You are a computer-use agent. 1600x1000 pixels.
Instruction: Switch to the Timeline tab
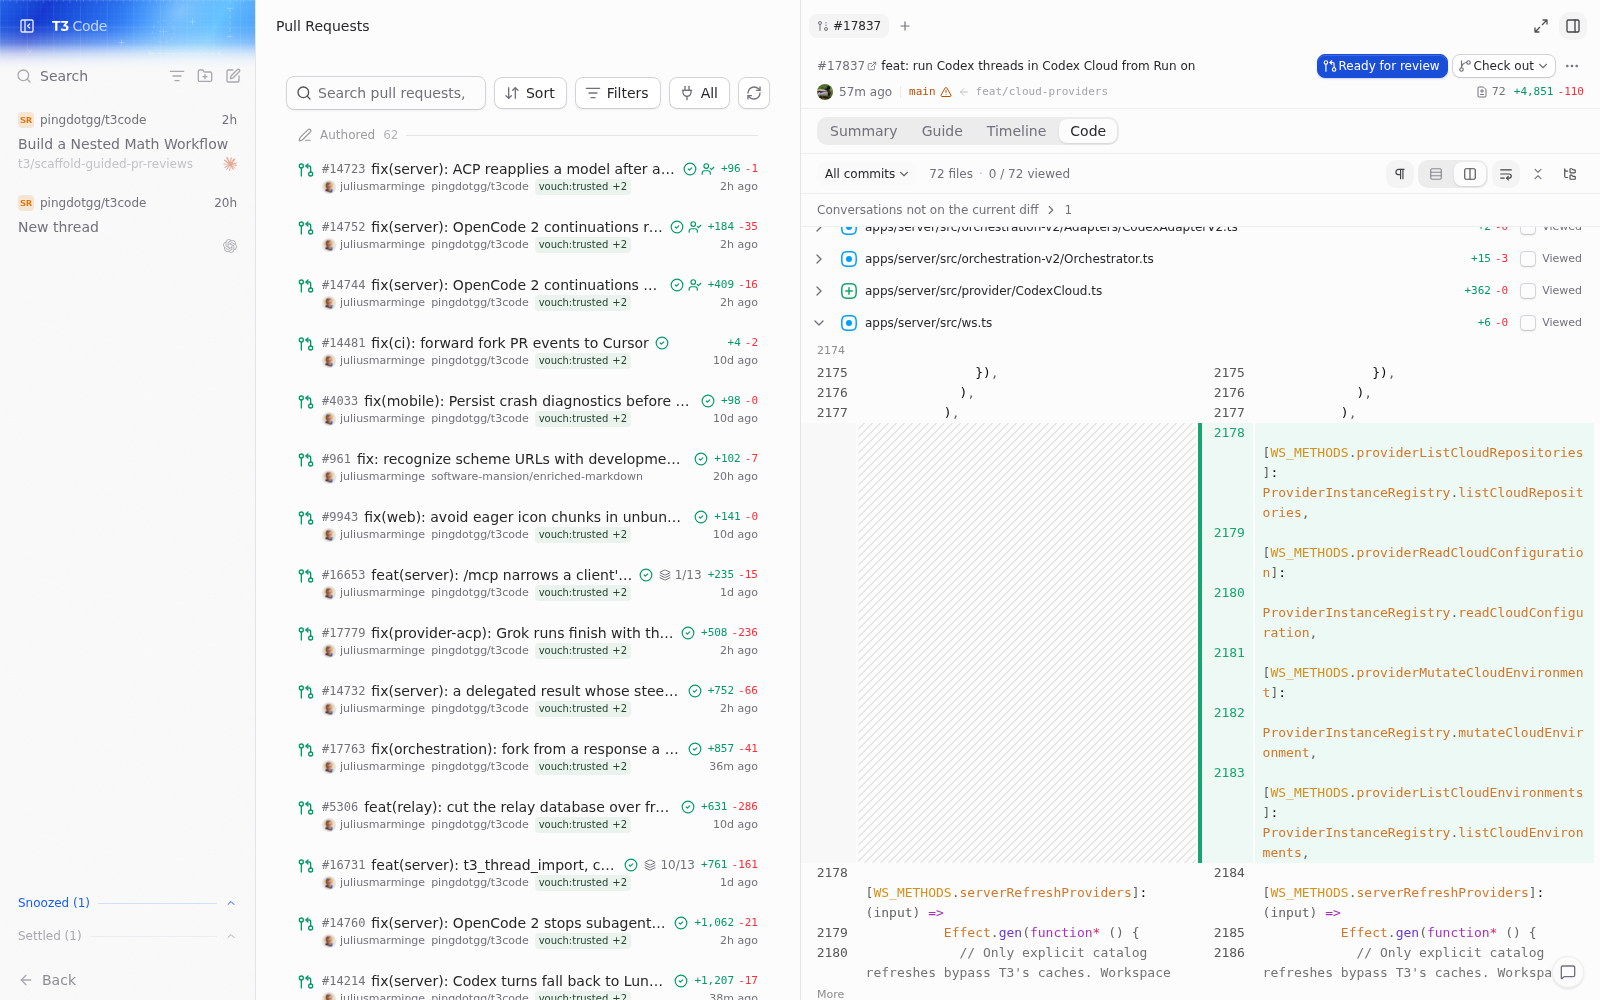click(1016, 131)
